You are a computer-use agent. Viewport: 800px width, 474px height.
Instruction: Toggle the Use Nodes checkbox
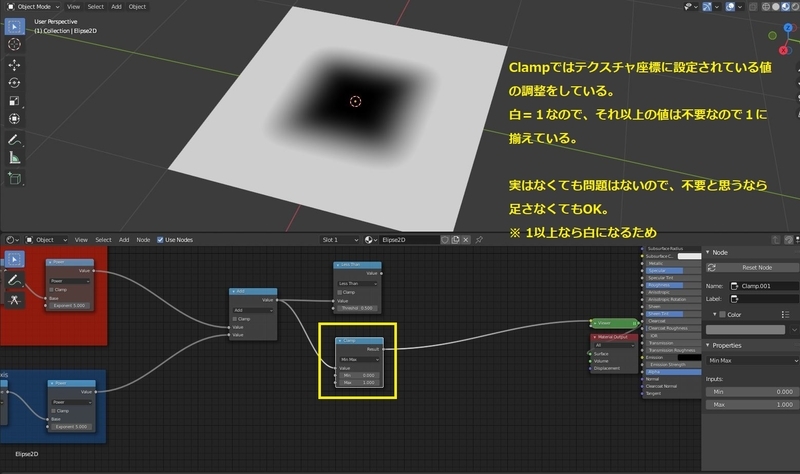[x=160, y=240]
